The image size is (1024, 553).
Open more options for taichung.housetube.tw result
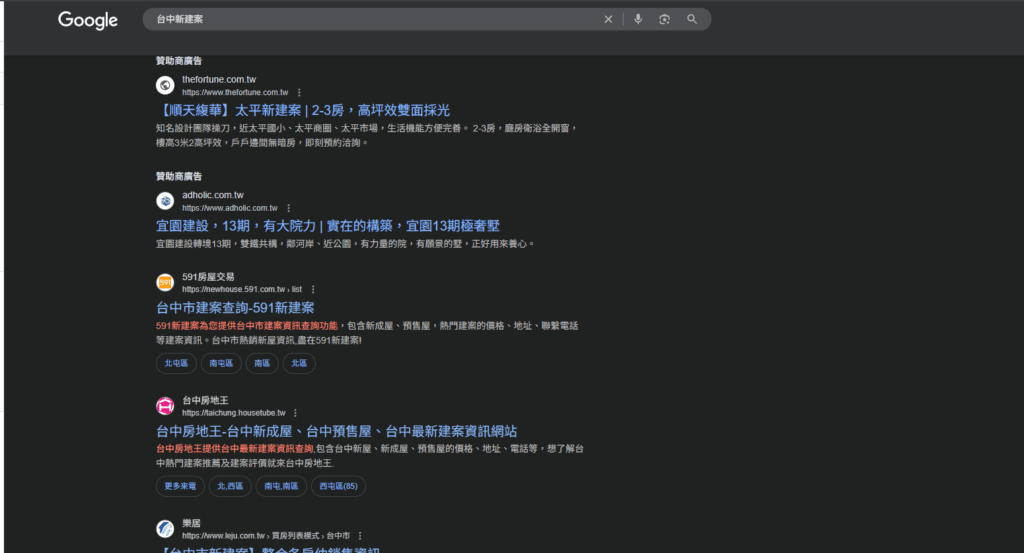pyautogui.click(x=295, y=413)
